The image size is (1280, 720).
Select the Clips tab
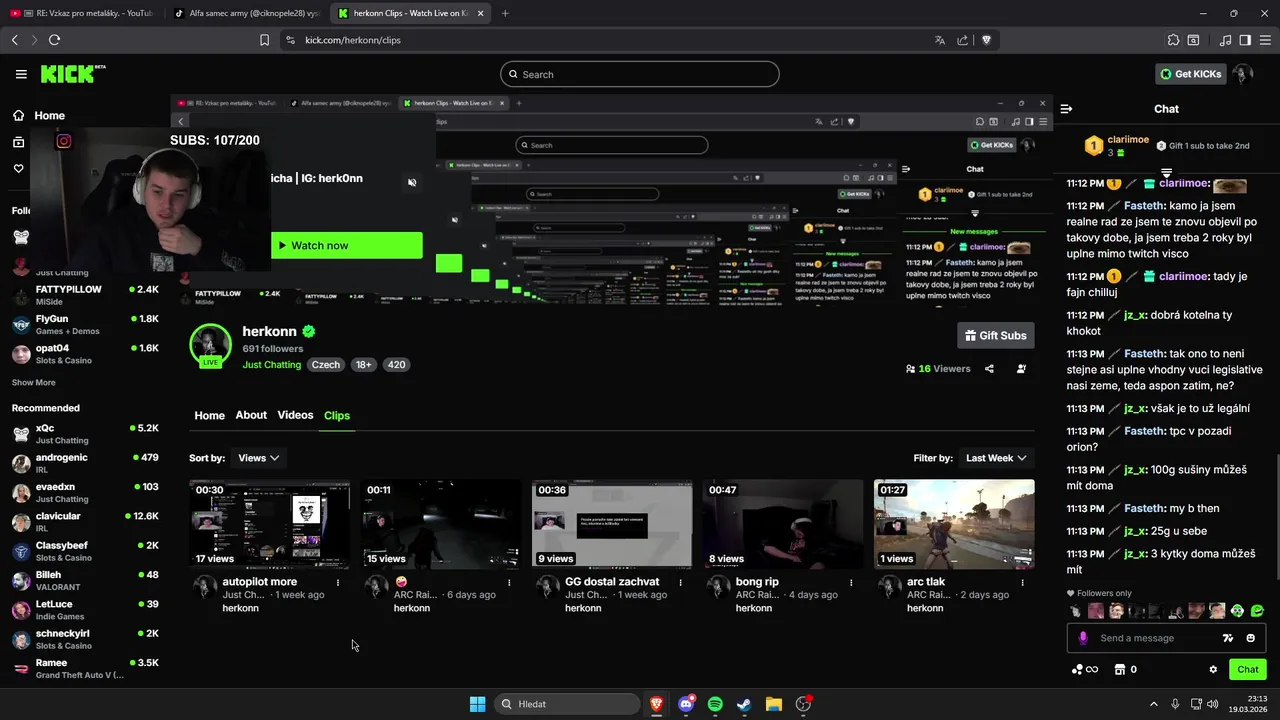(x=337, y=416)
